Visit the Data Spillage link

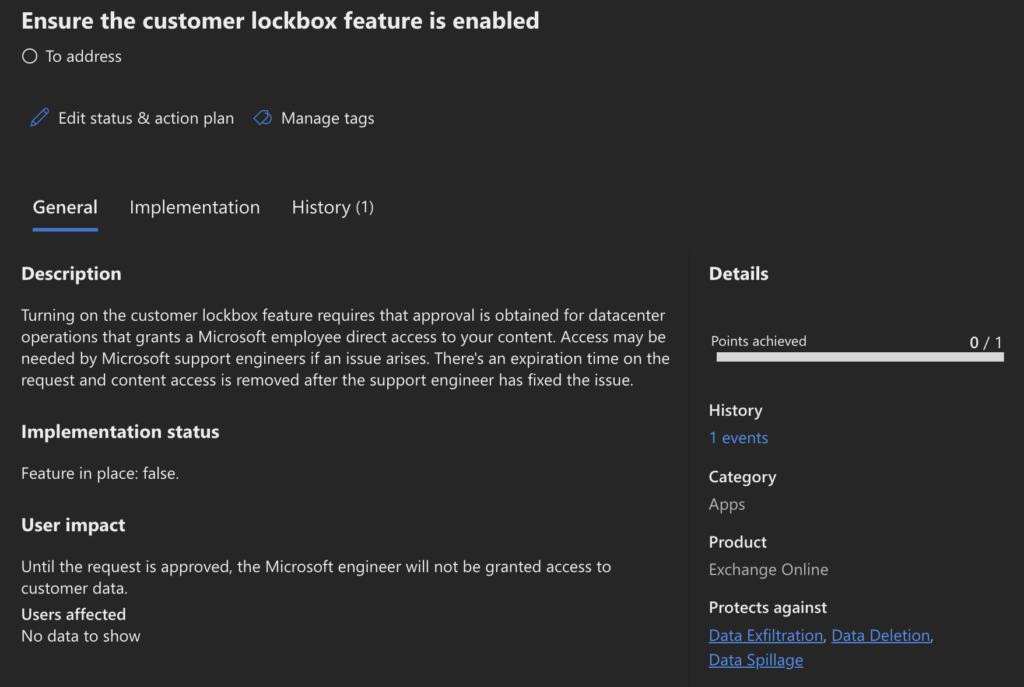(x=755, y=659)
